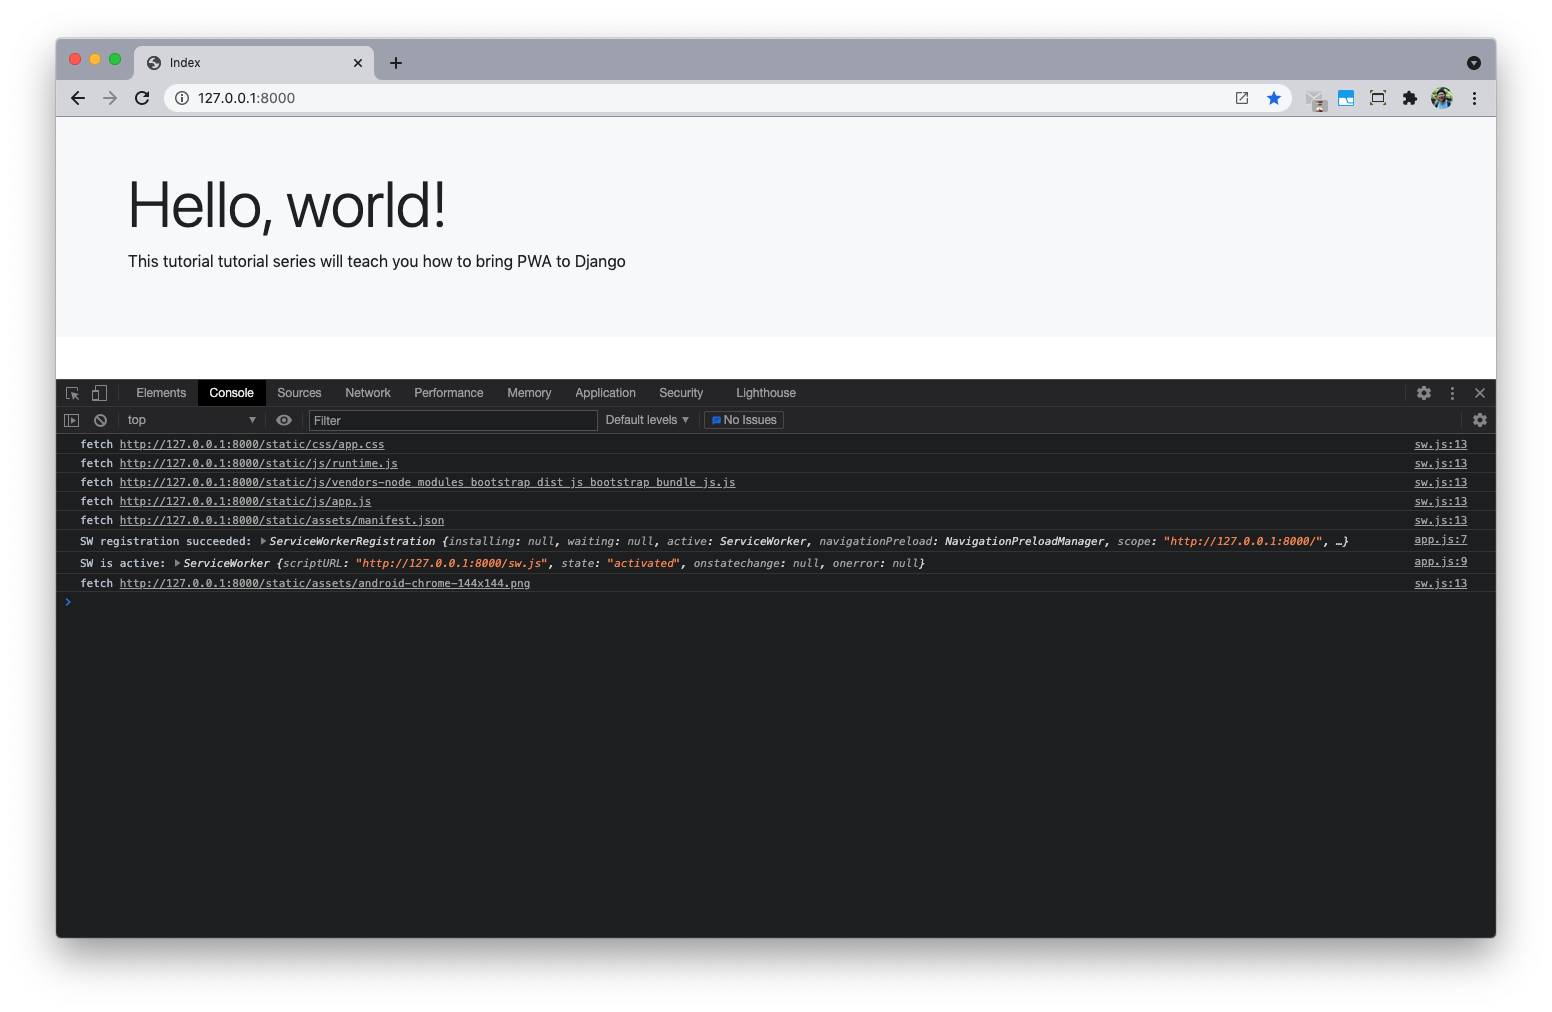Clear the console with the ban icon

coord(100,420)
